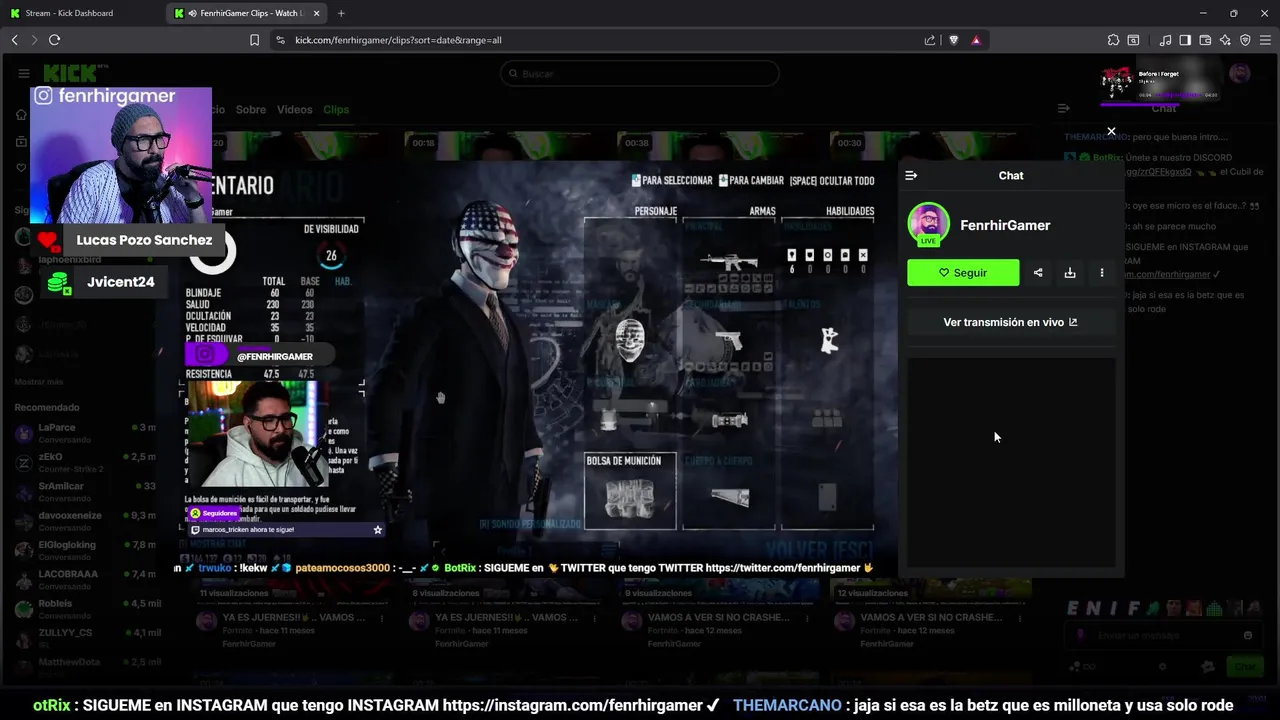Viewport: 1280px width, 720px height.
Task: Open the emoji picker in the chat input
Action: [1248, 635]
